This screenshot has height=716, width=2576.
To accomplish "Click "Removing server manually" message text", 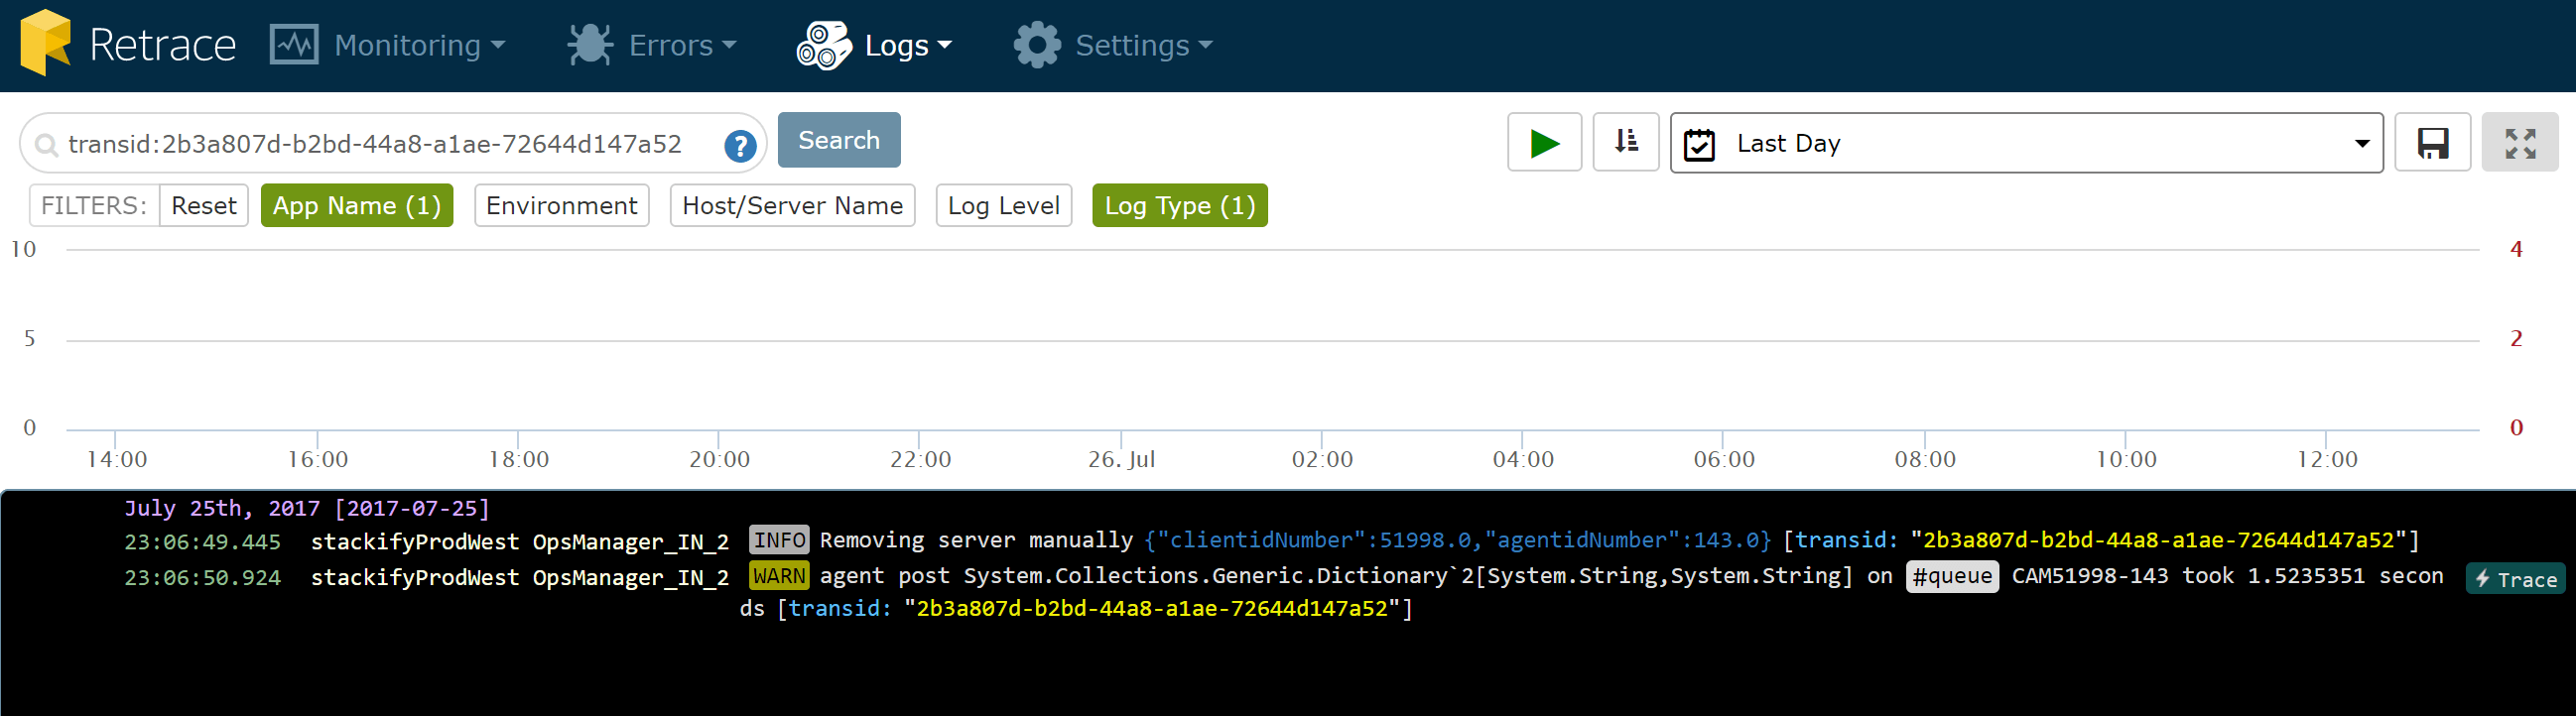I will click(976, 540).
